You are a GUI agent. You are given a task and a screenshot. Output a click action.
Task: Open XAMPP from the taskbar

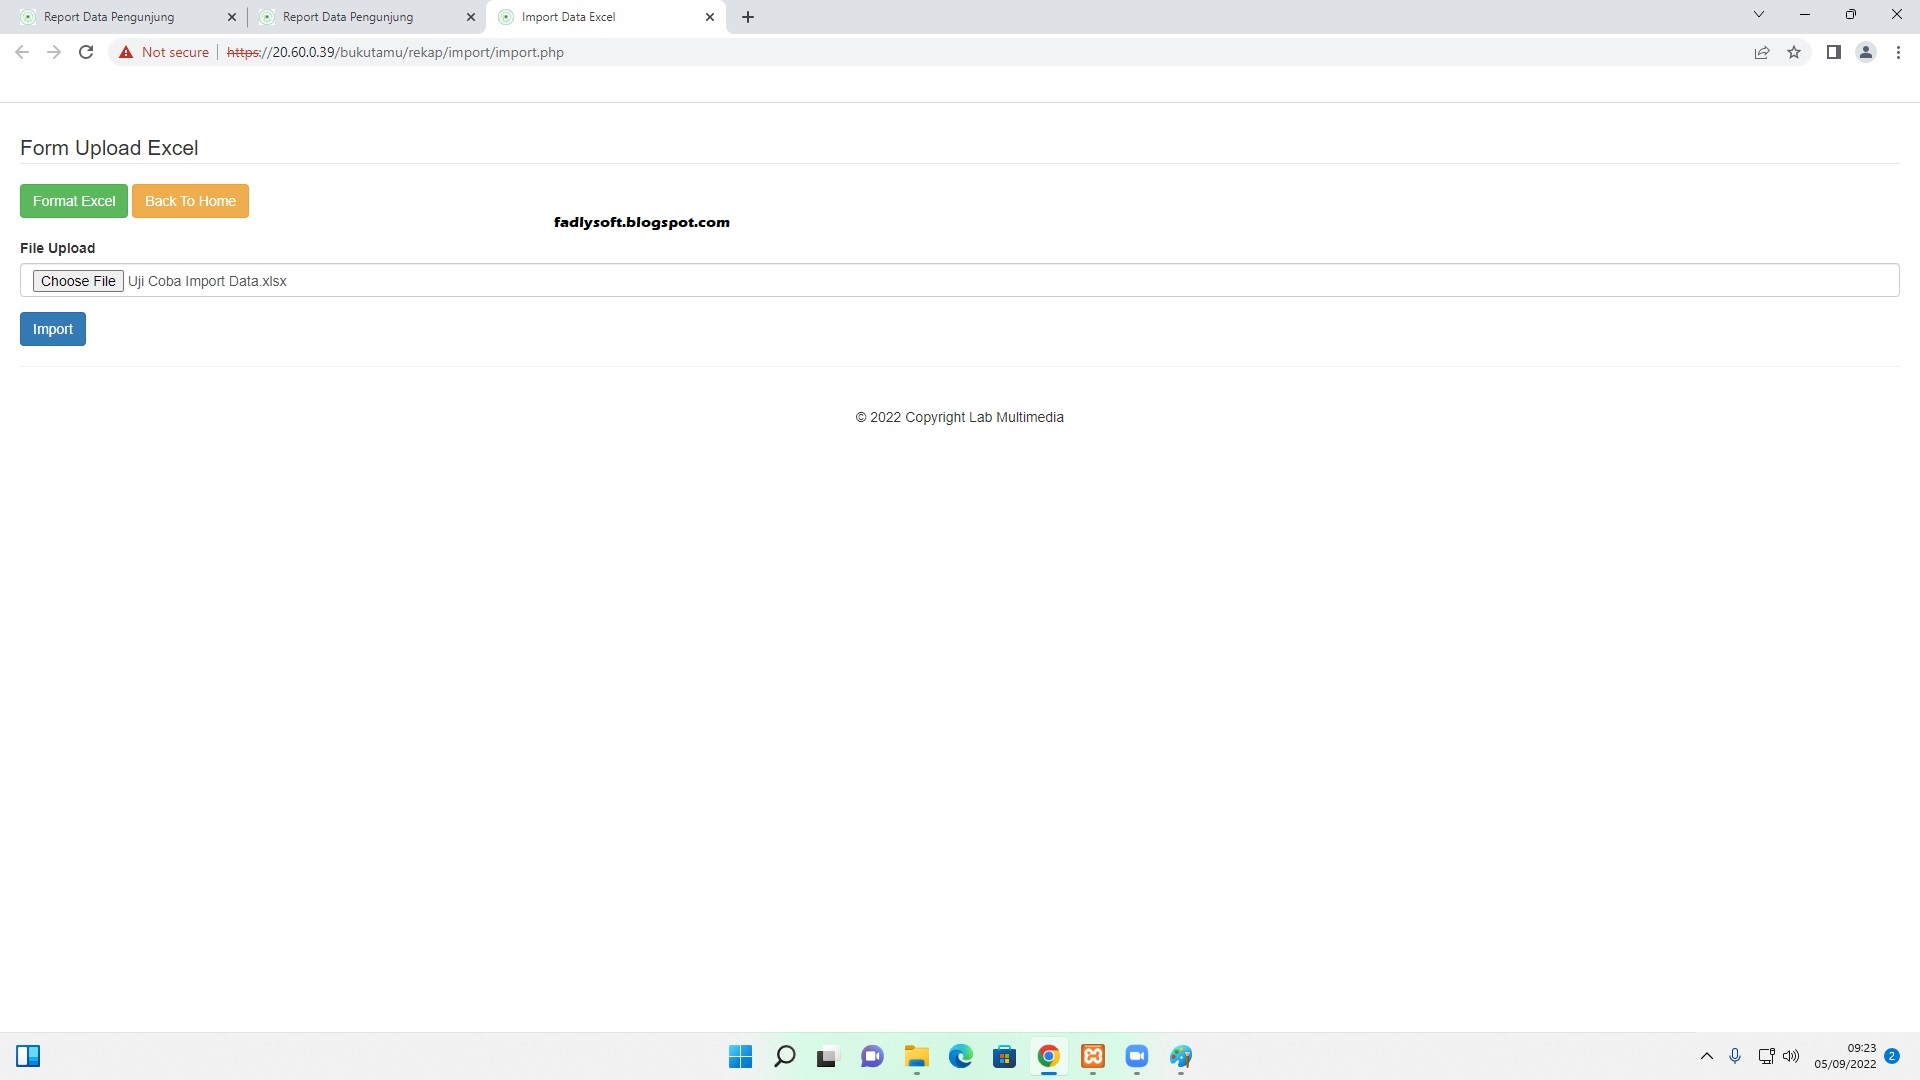coord(1092,1056)
